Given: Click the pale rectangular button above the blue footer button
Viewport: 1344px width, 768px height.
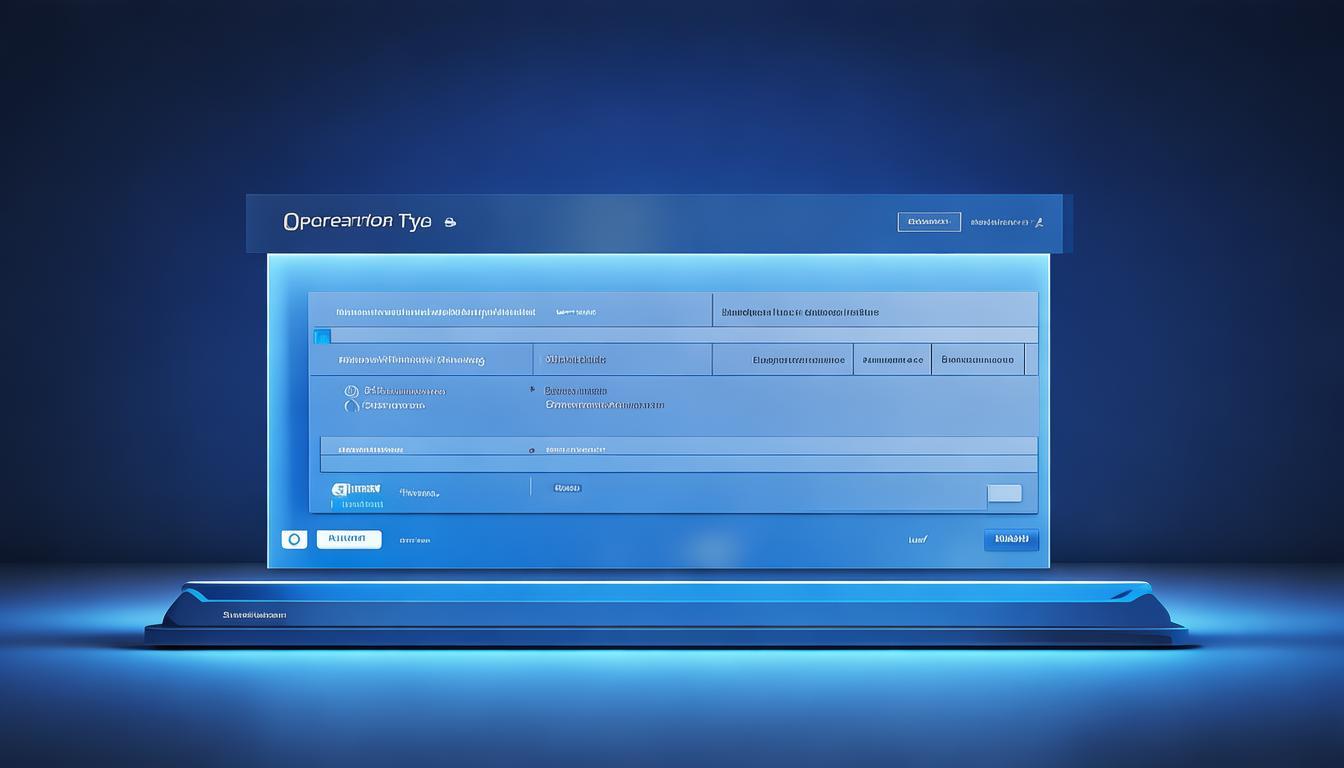Looking at the screenshot, I should pyautogui.click(x=1004, y=493).
